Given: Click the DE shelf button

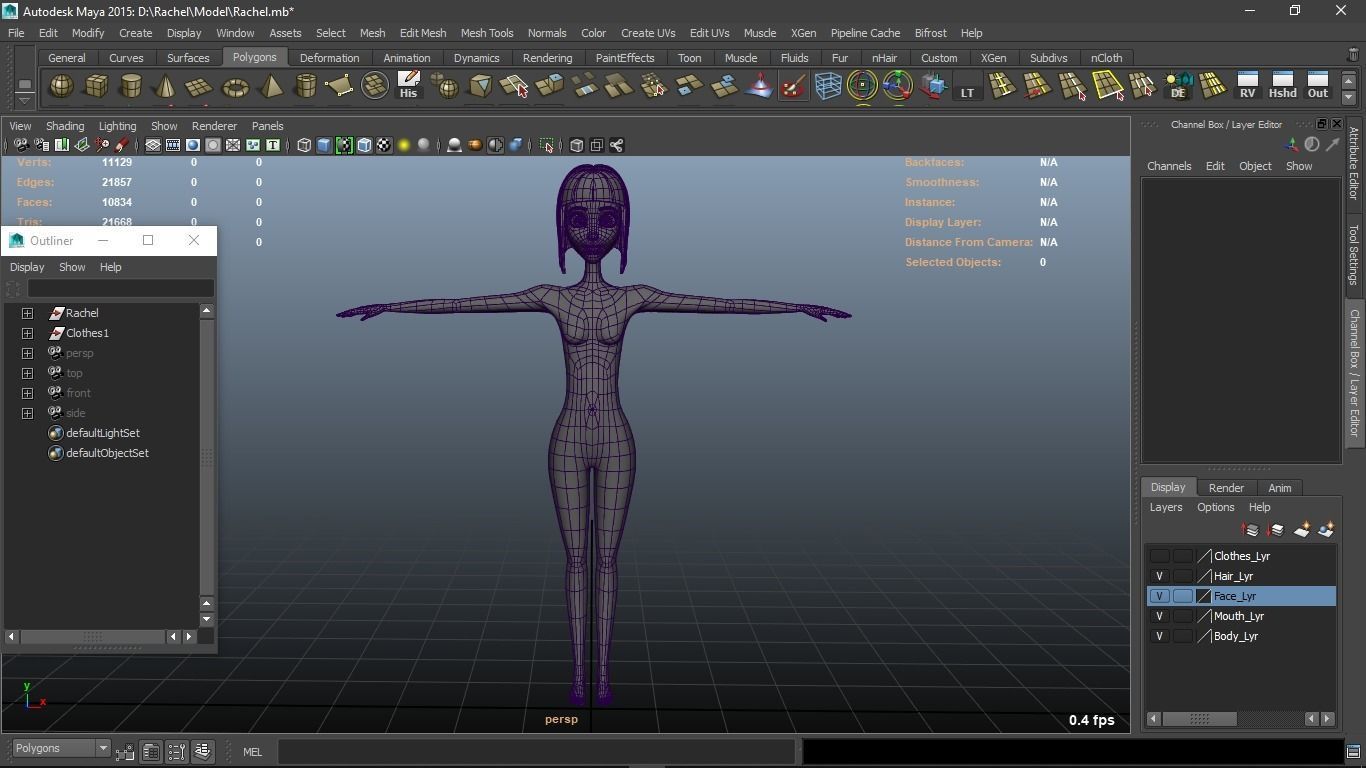Looking at the screenshot, I should [x=1178, y=86].
